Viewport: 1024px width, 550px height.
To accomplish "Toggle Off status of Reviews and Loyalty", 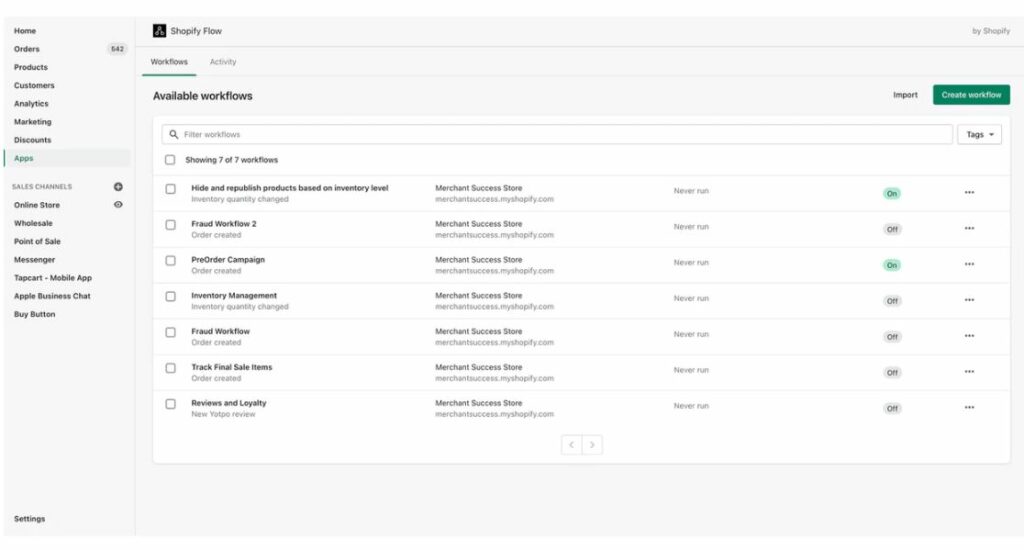I will point(892,409).
